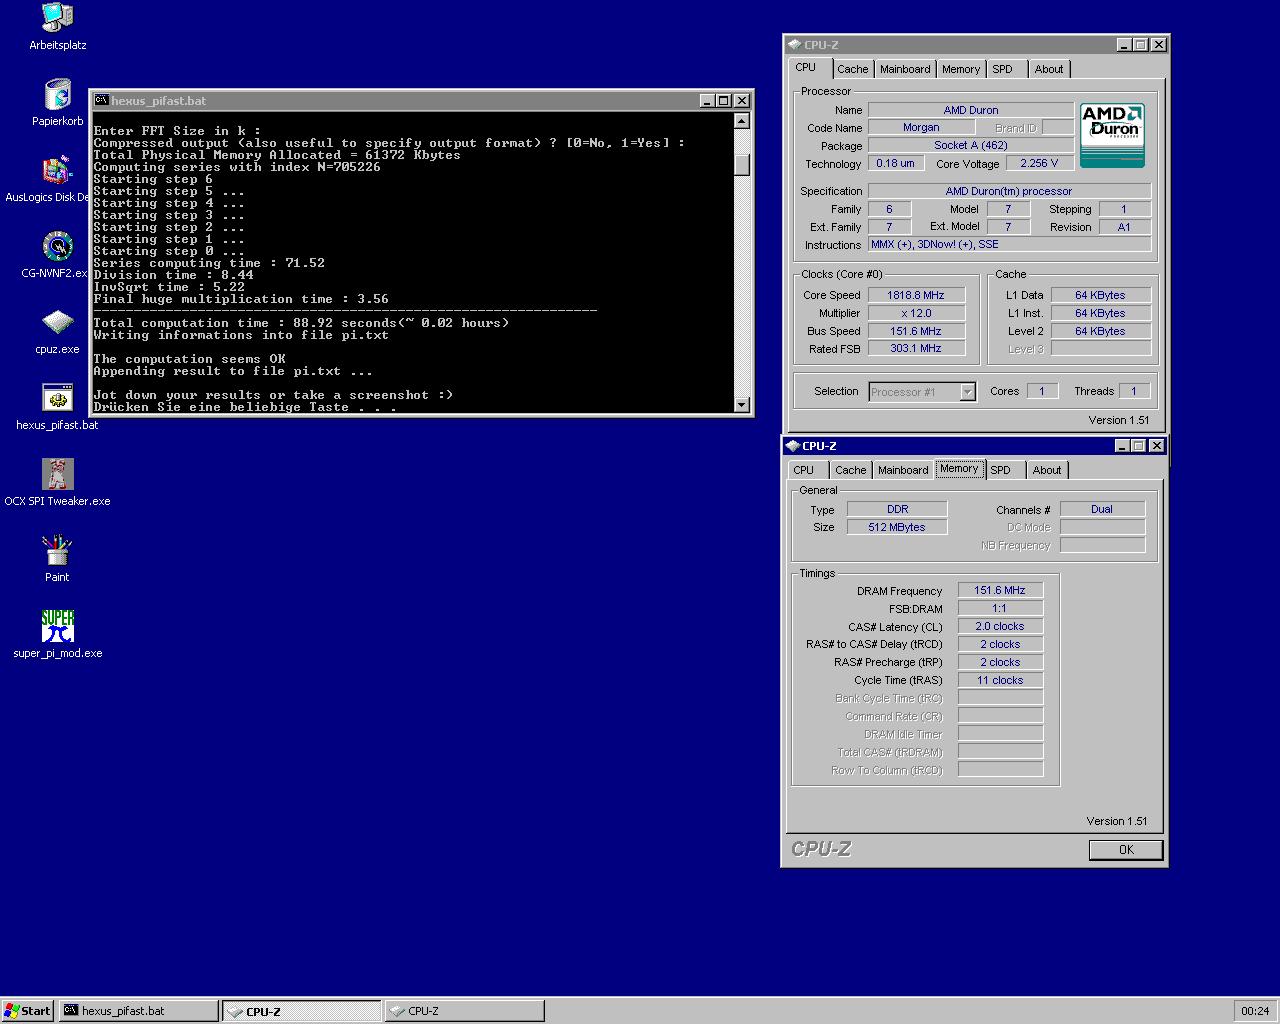
Task: Switch to Cache tab in lower CPU-Z
Action: tap(851, 470)
